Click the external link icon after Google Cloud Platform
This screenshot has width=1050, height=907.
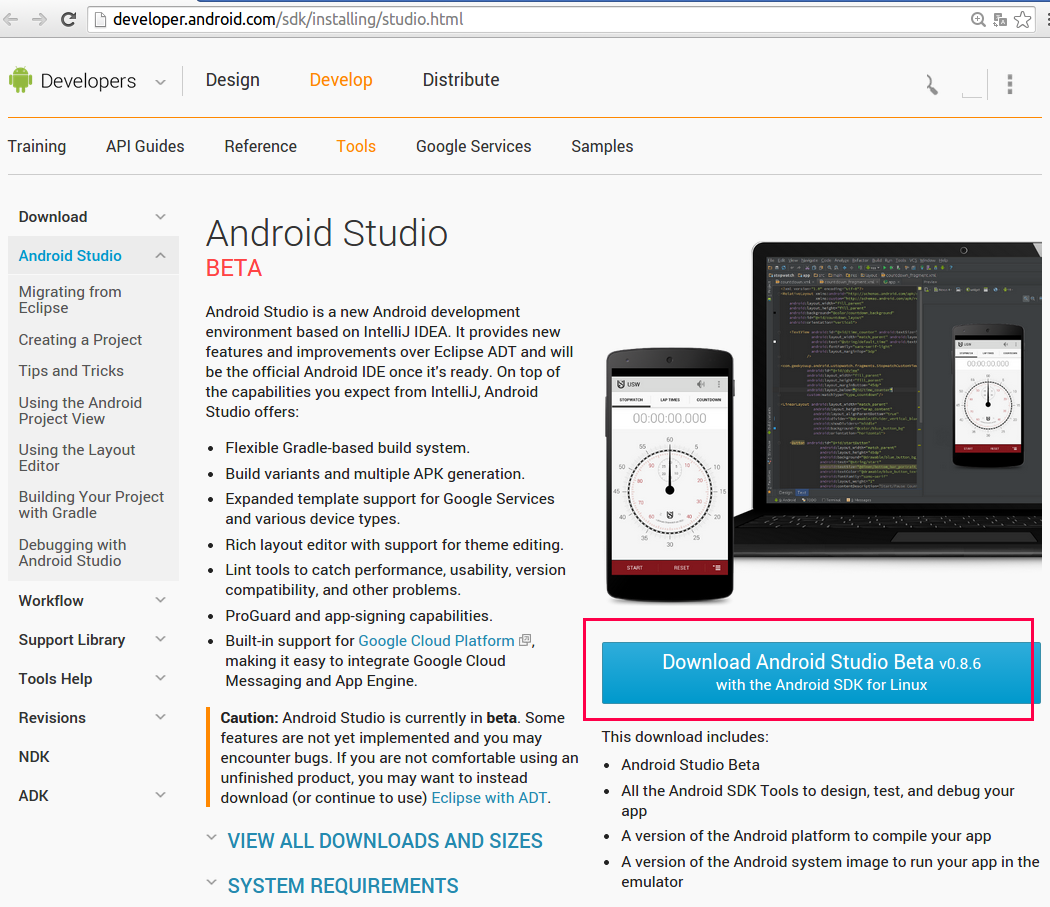click(526, 640)
